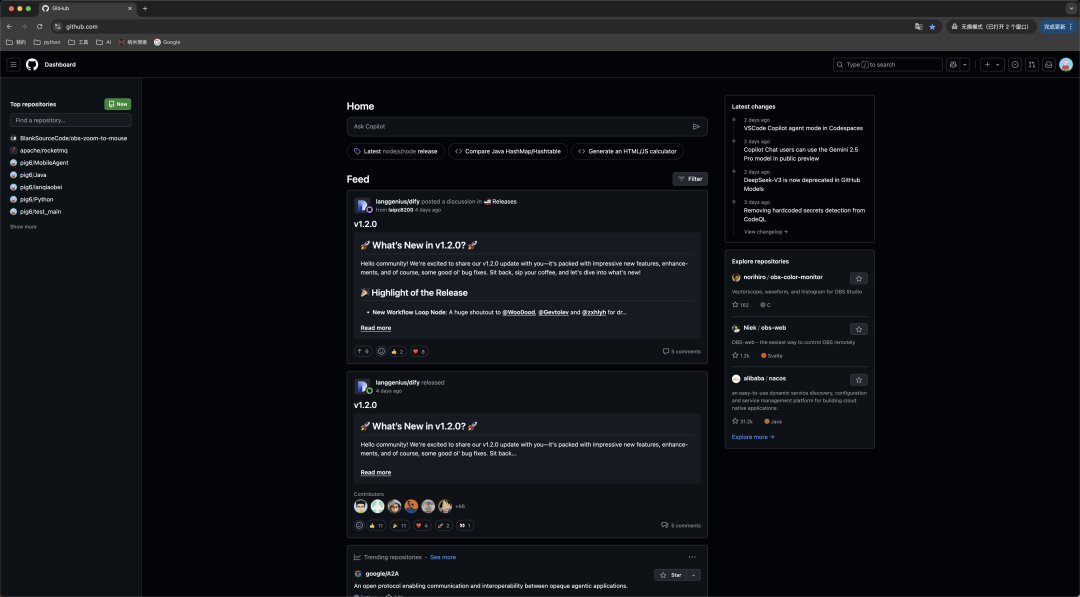Open the Copilot chat icon in header

[x=953, y=65]
